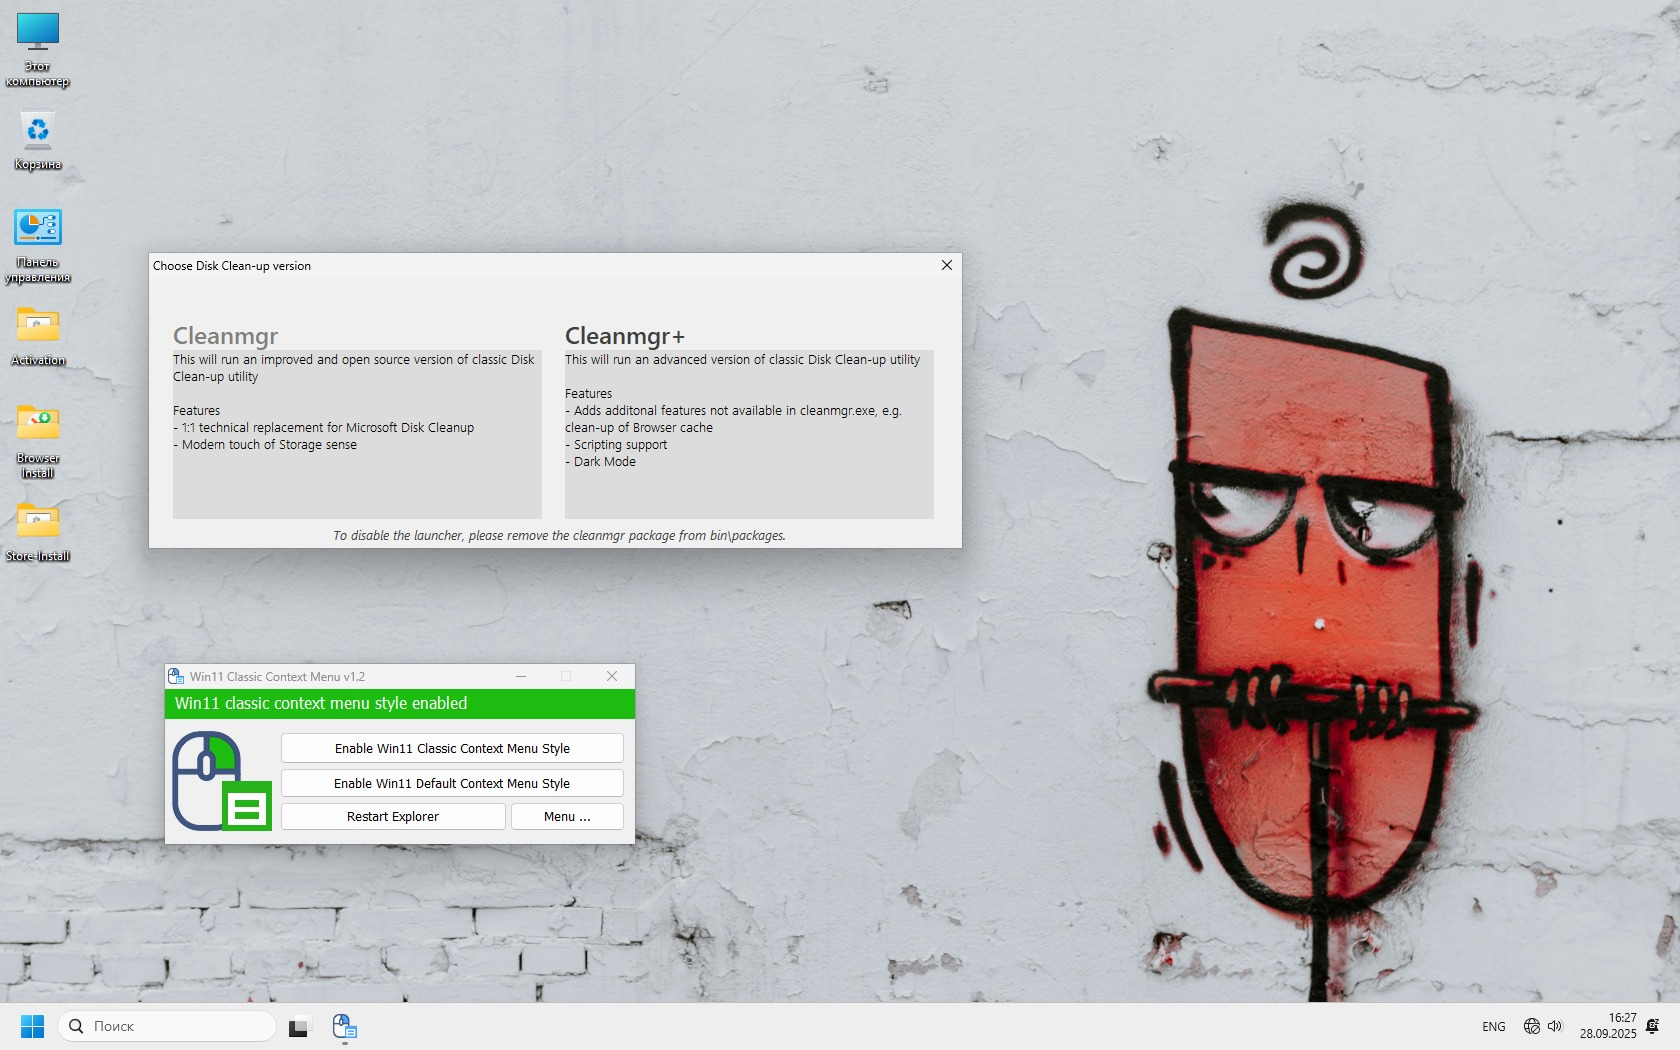Switch the ENG input language indicator
The width and height of the screenshot is (1680, 1050).
coord(1493,1027)
